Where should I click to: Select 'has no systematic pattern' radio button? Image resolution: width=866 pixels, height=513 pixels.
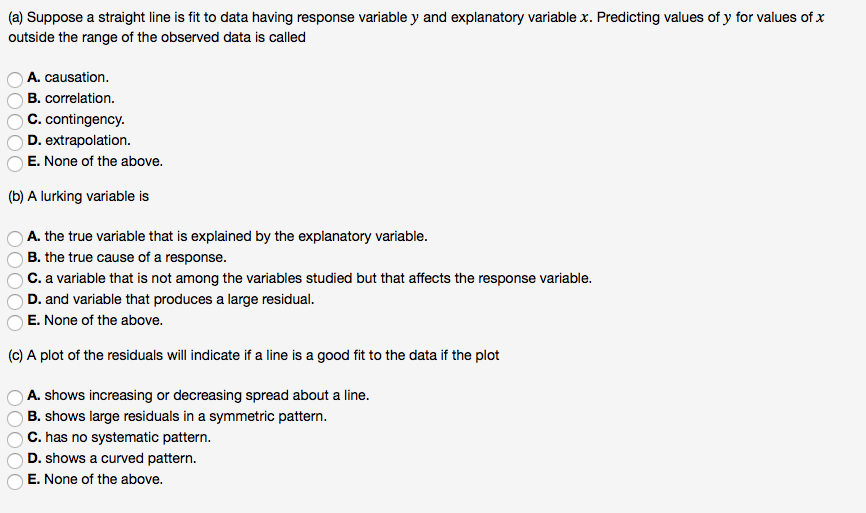pyautogui.click(x=15, y=440)
